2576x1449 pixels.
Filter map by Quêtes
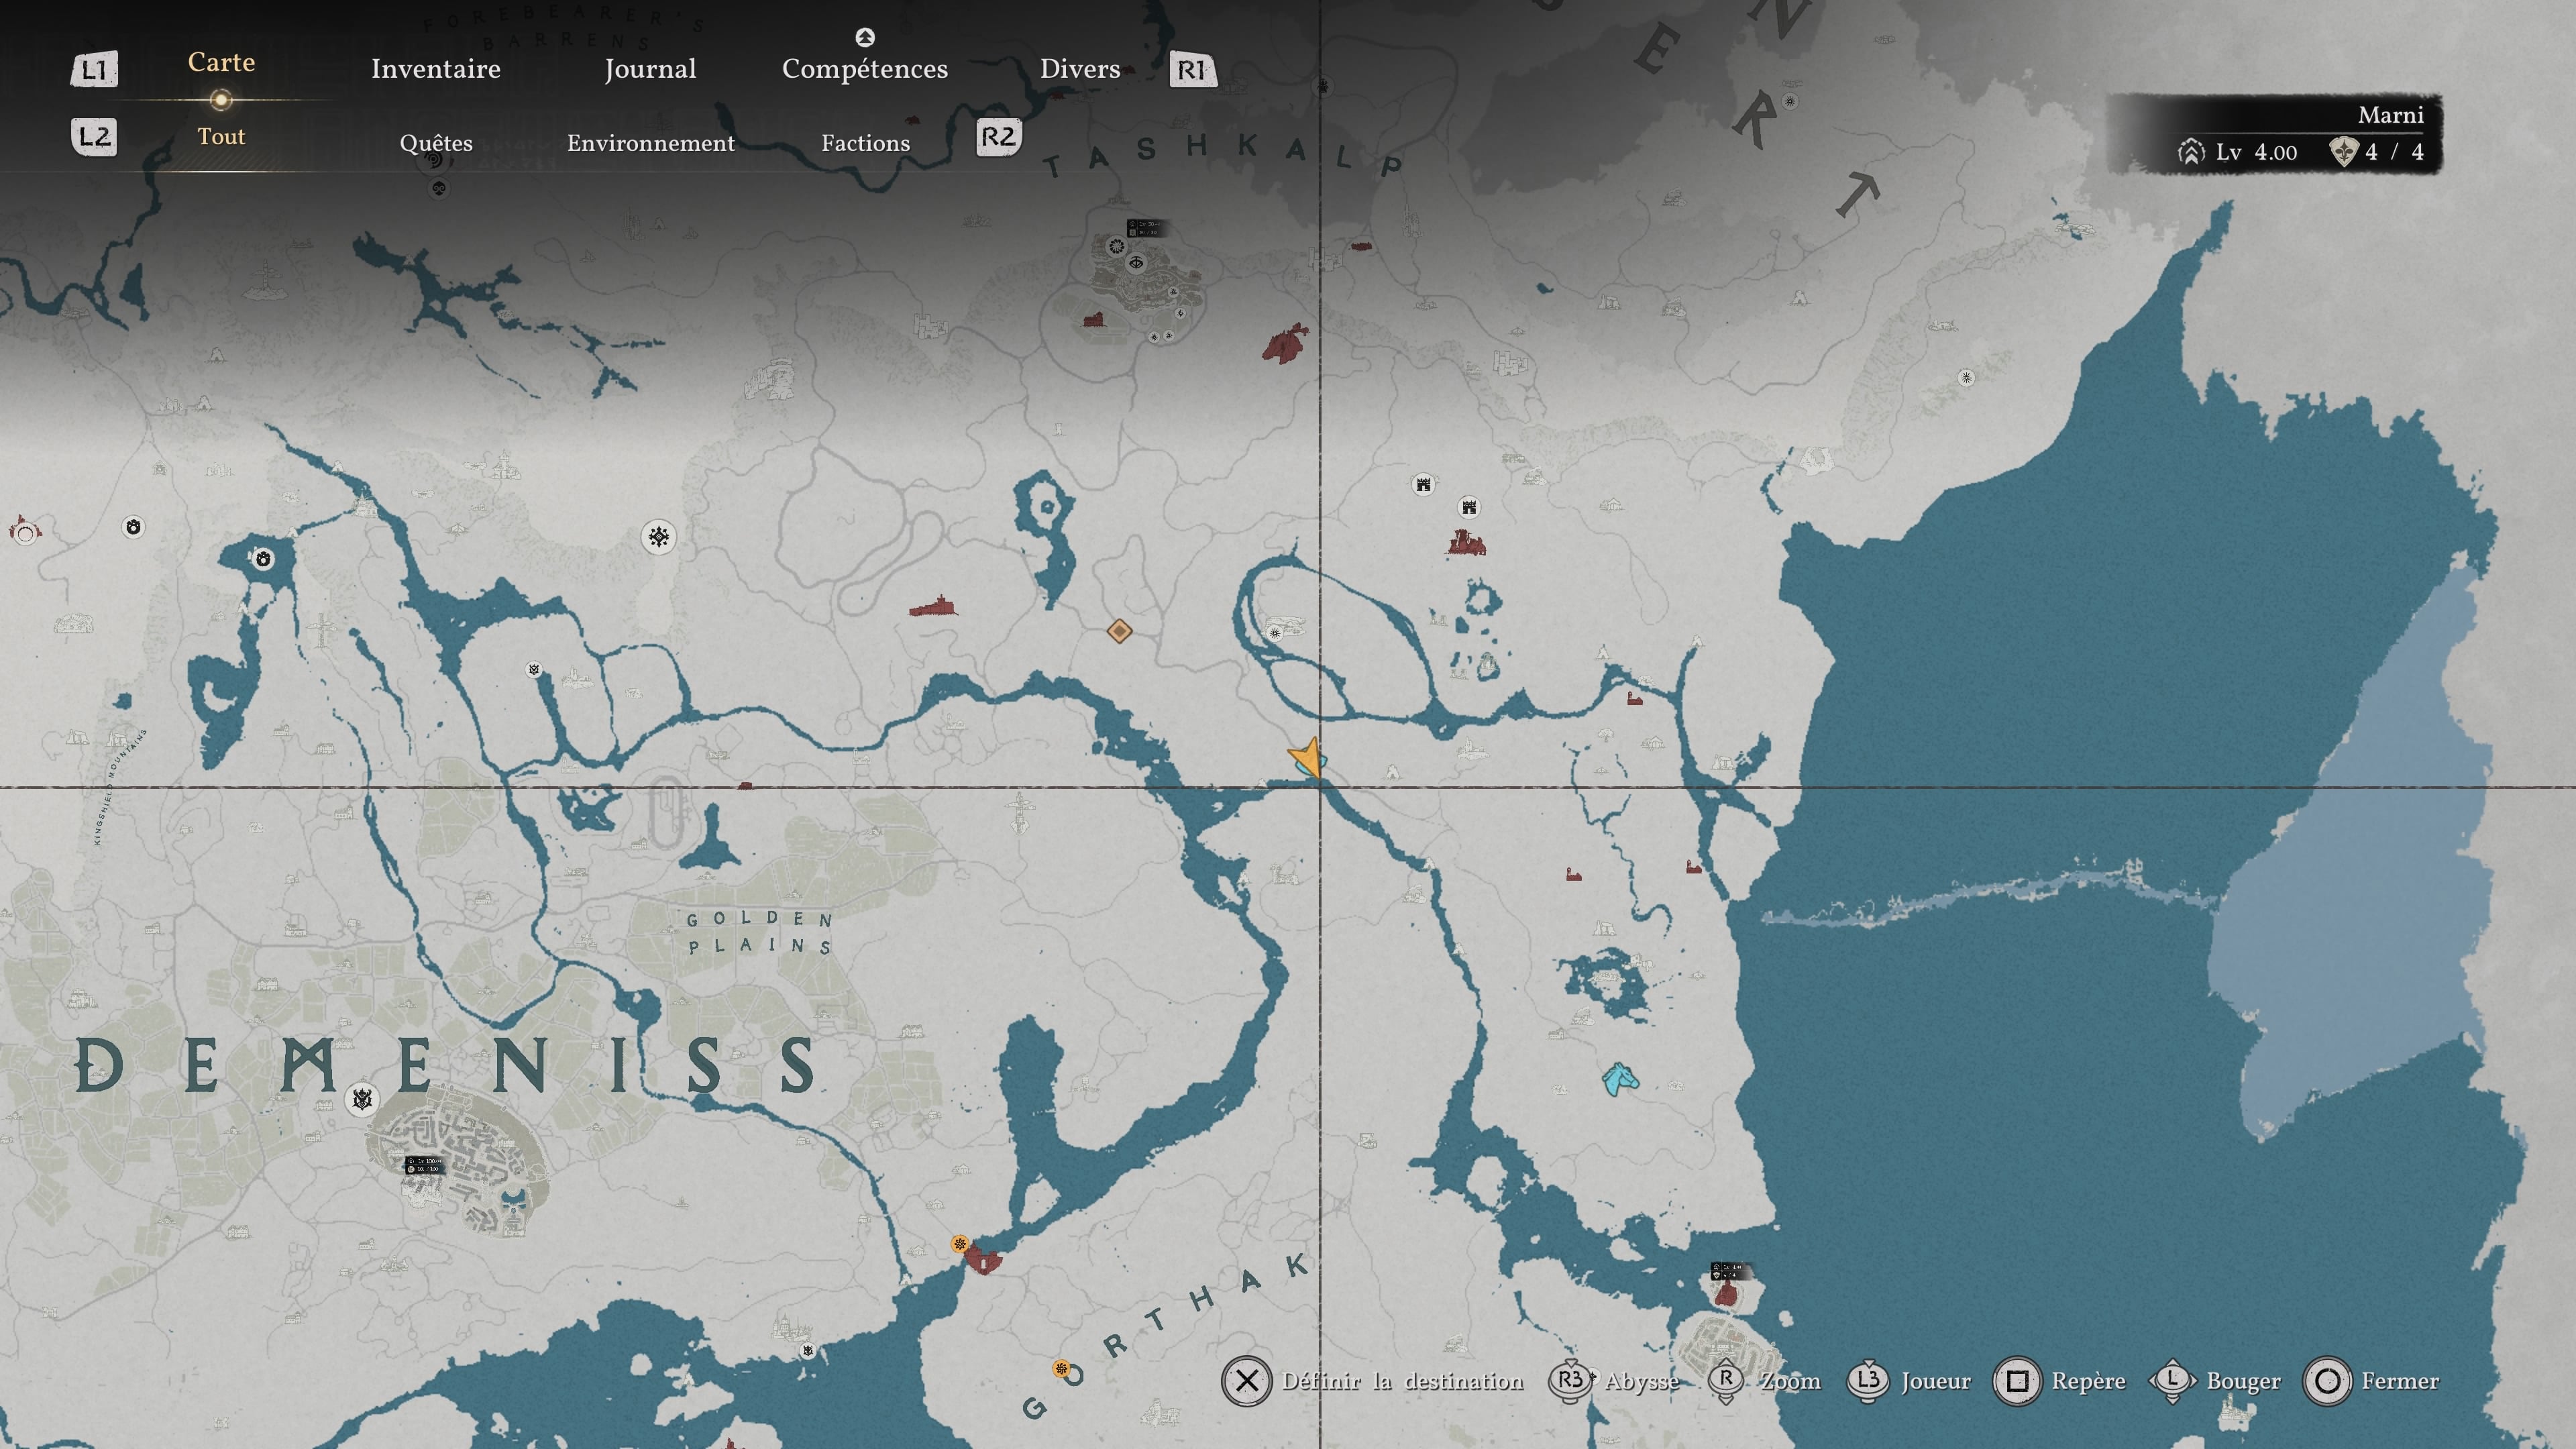(436, 143)
